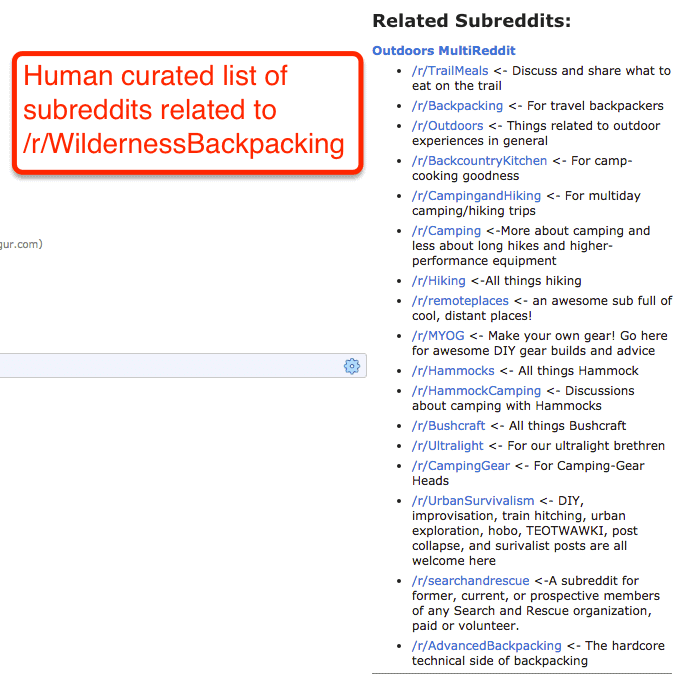Open the /r/remoteplaces link
The height and width of the screenshot is (674, 677).
coord(460,301)
